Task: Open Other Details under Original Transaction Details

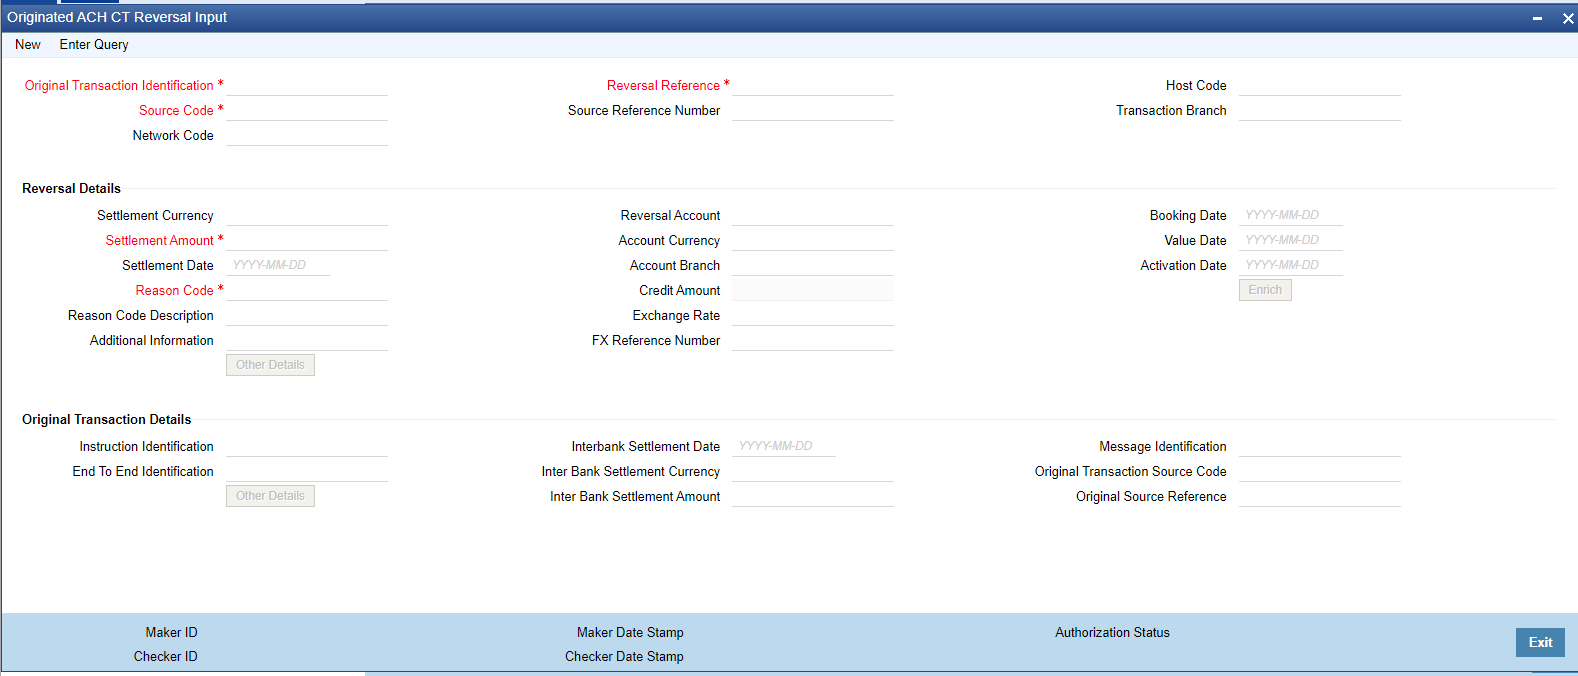Action: point(270,496)
